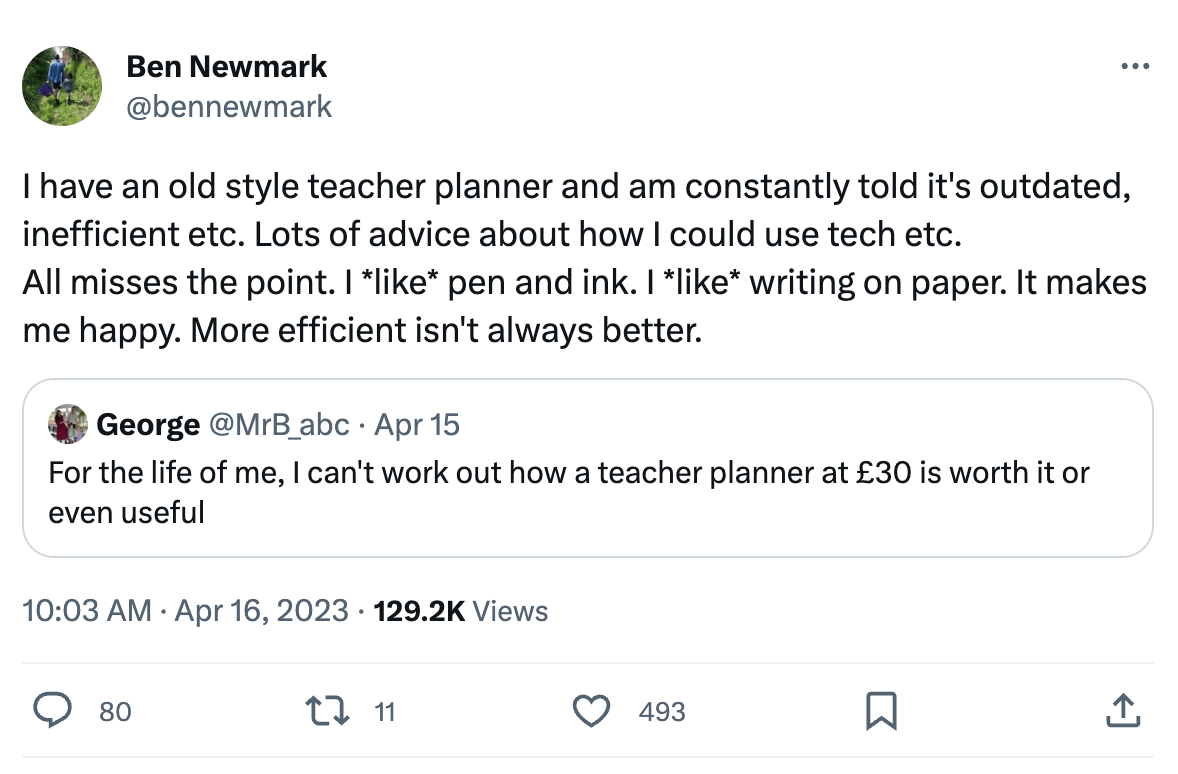Open the three-dot more options menu

[1134, 67]
